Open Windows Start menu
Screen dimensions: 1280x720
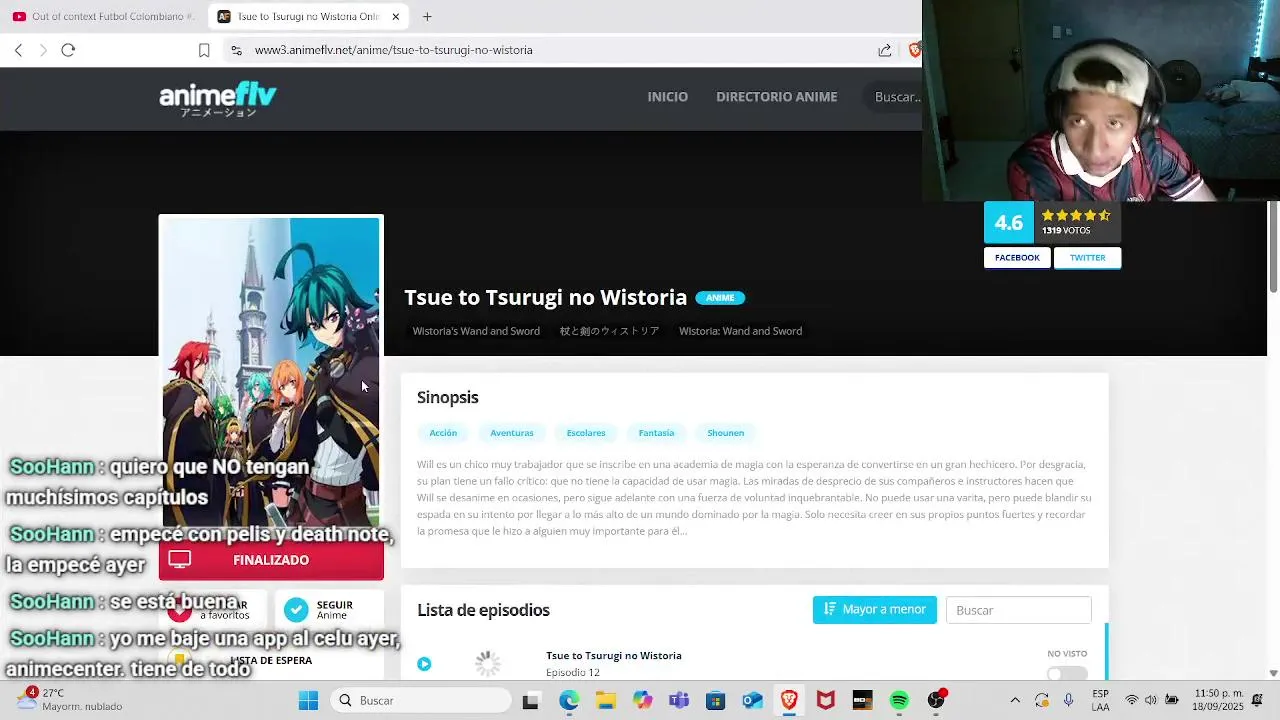[308, 700]
